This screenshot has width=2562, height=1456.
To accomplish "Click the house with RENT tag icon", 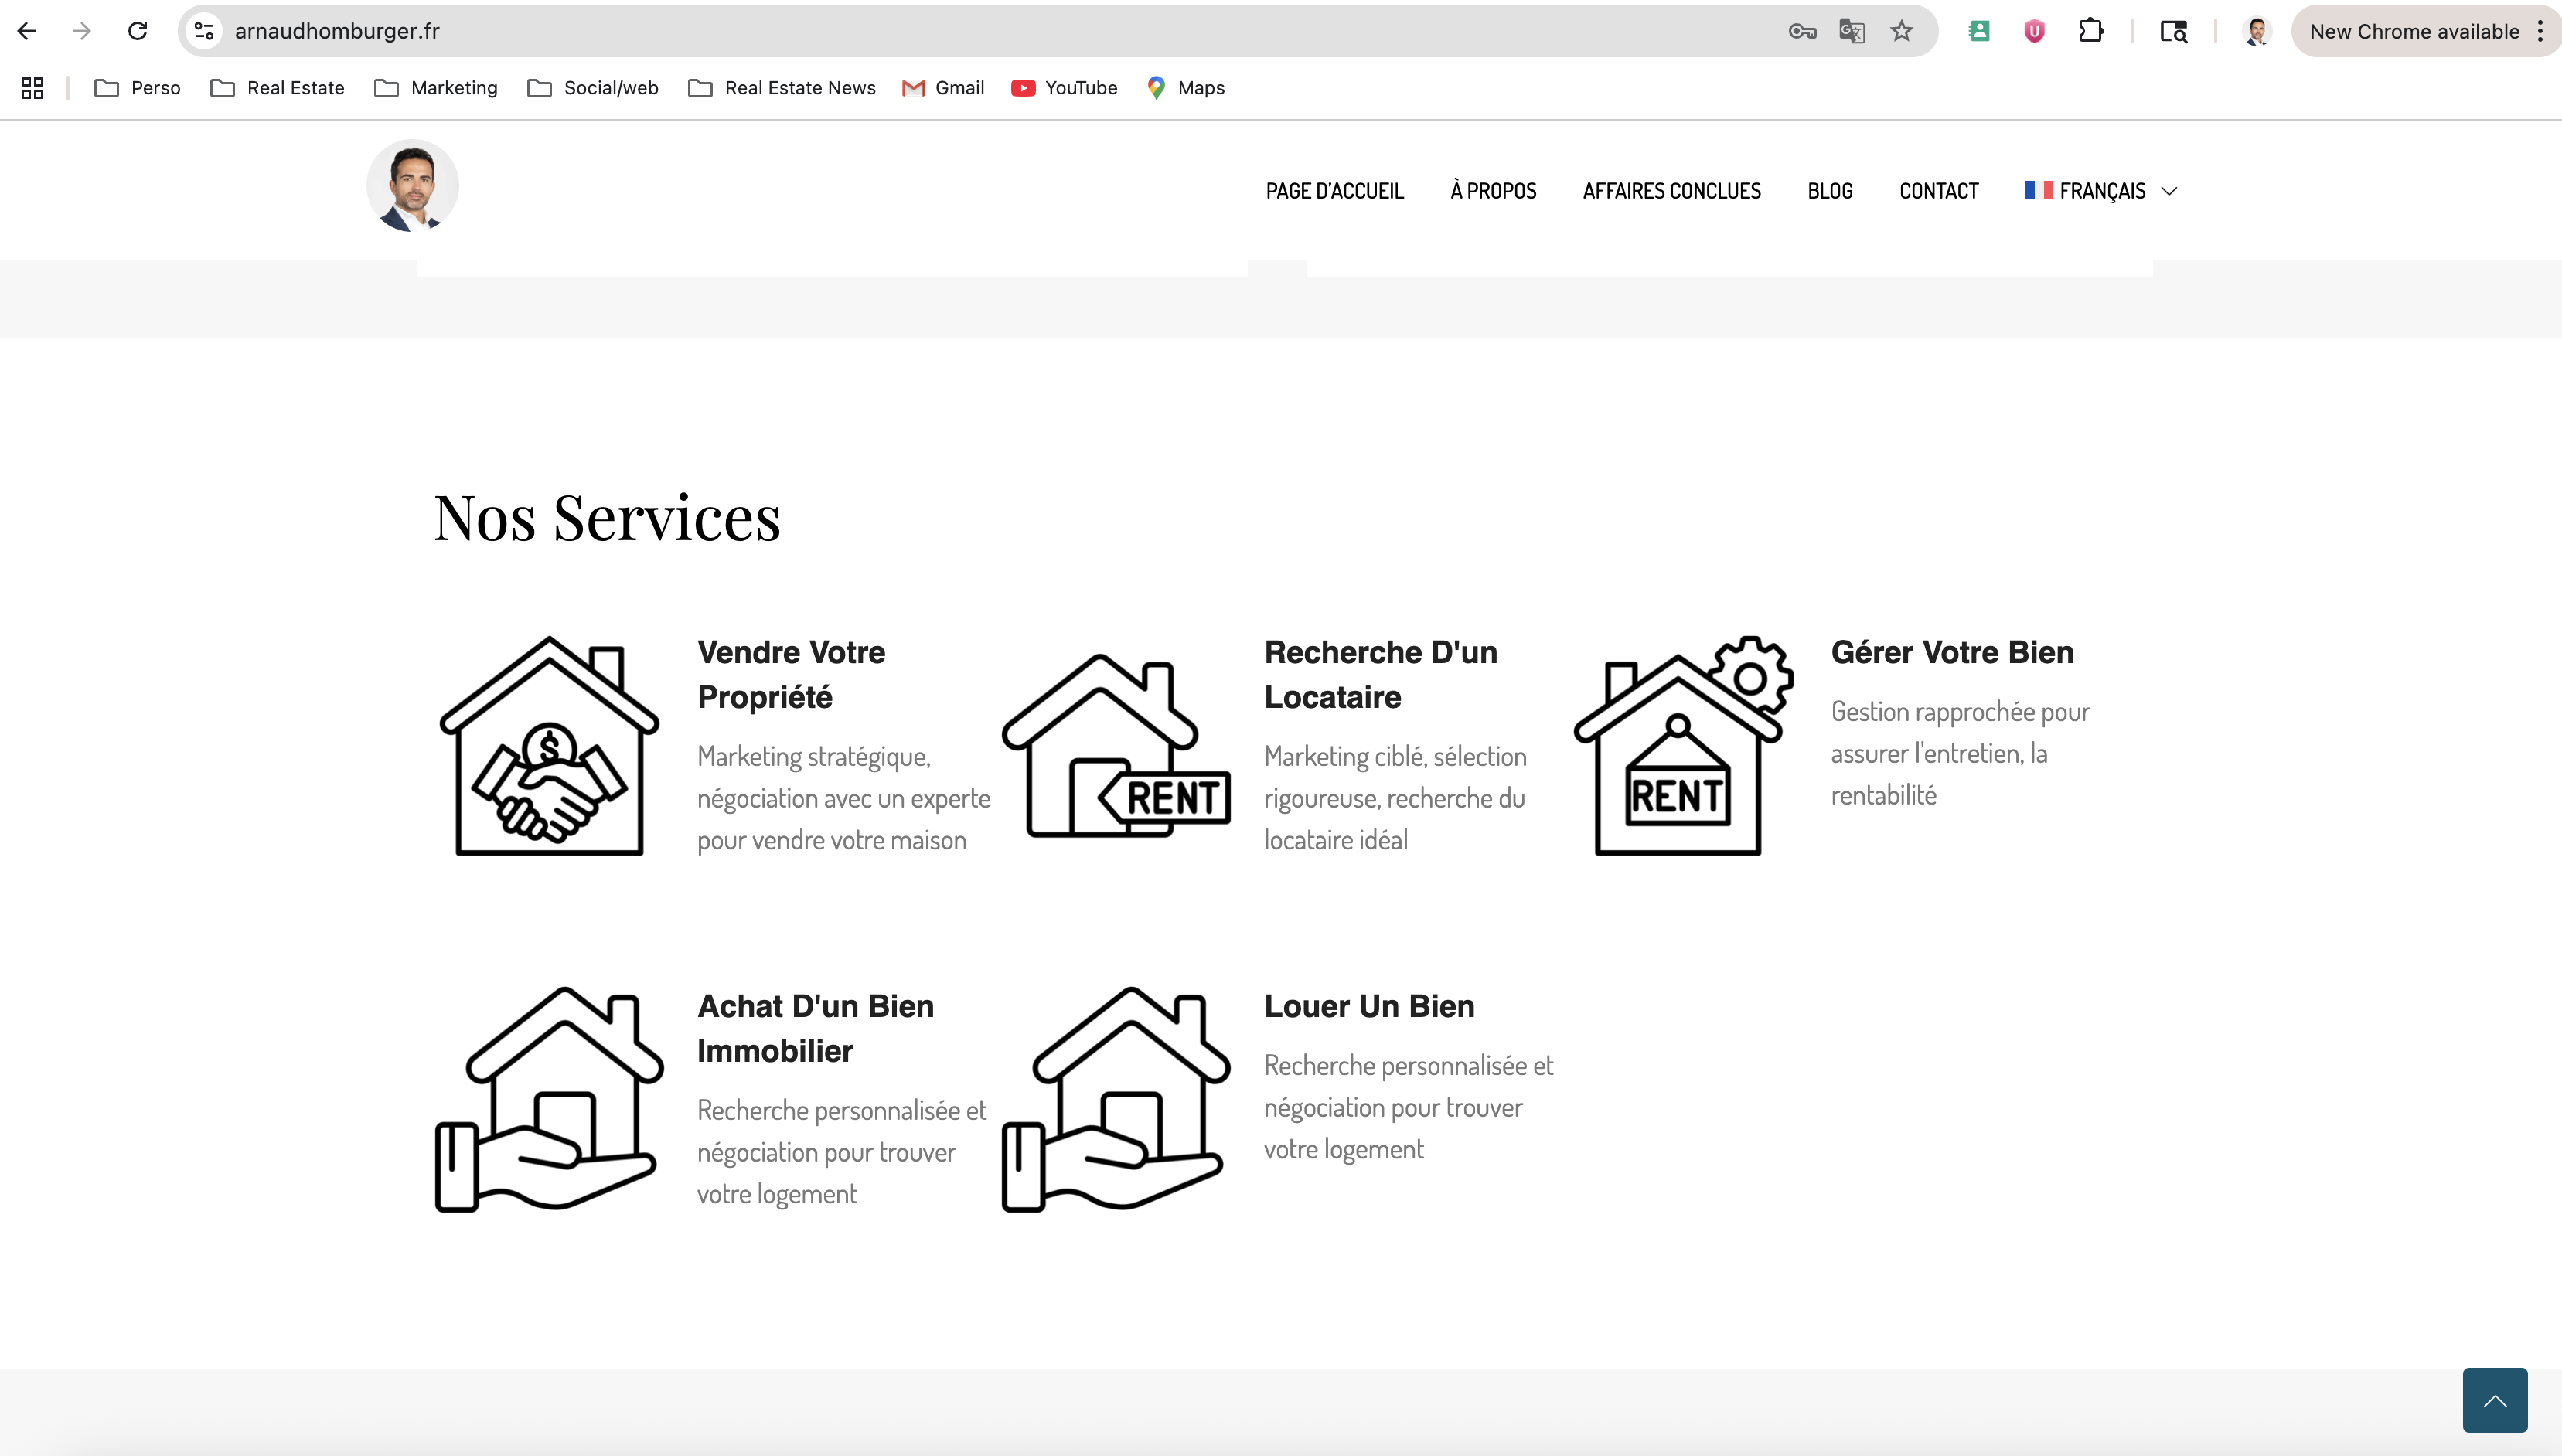I will (x=1116, y=746).
